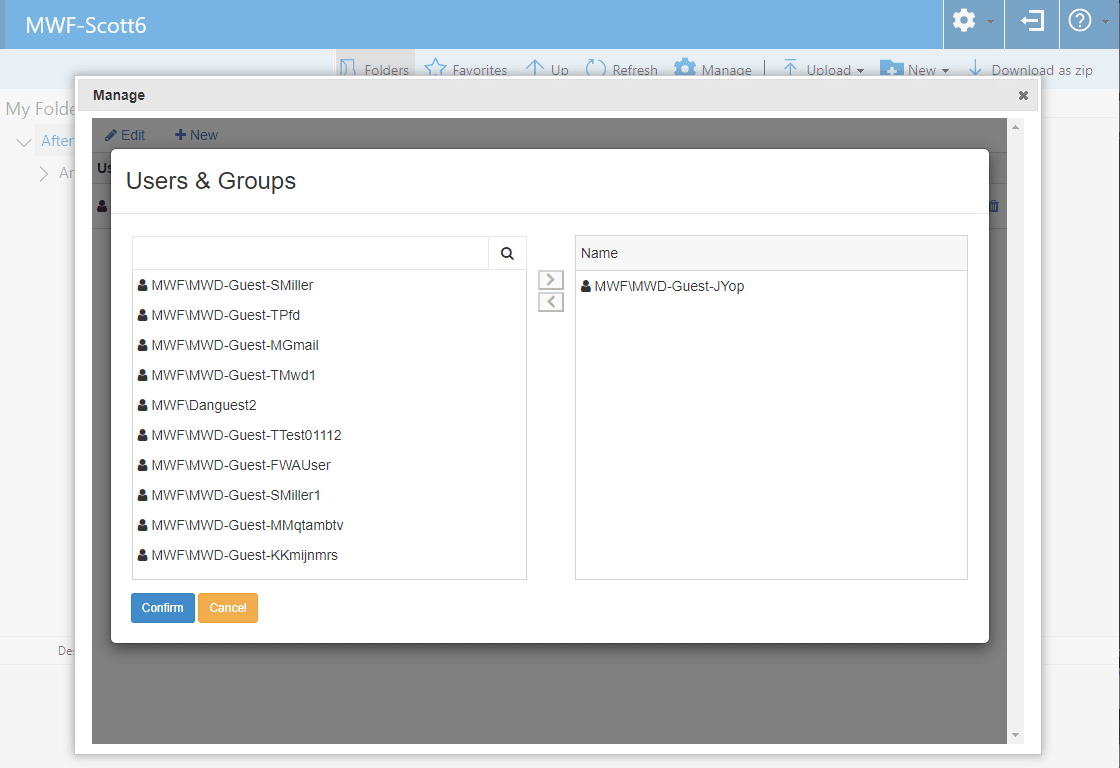Select user MWF\MWD-Guest-SMiller
Viewport: 1120px width, 768px height.
(232, 285)
